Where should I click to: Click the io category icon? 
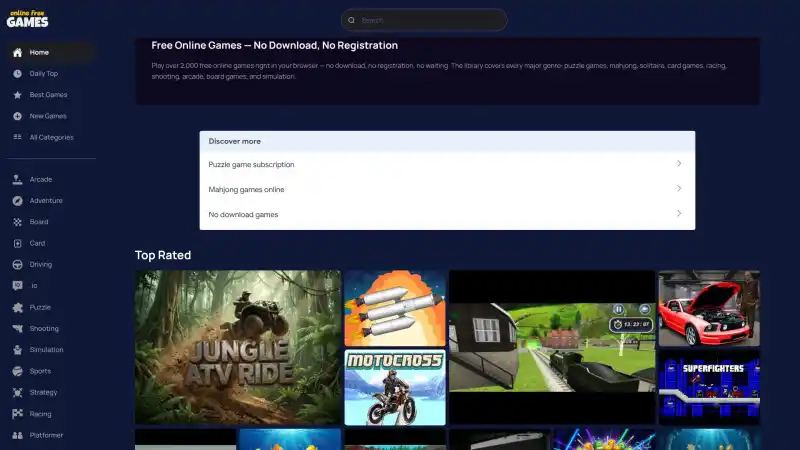click(x=17, y=286)
